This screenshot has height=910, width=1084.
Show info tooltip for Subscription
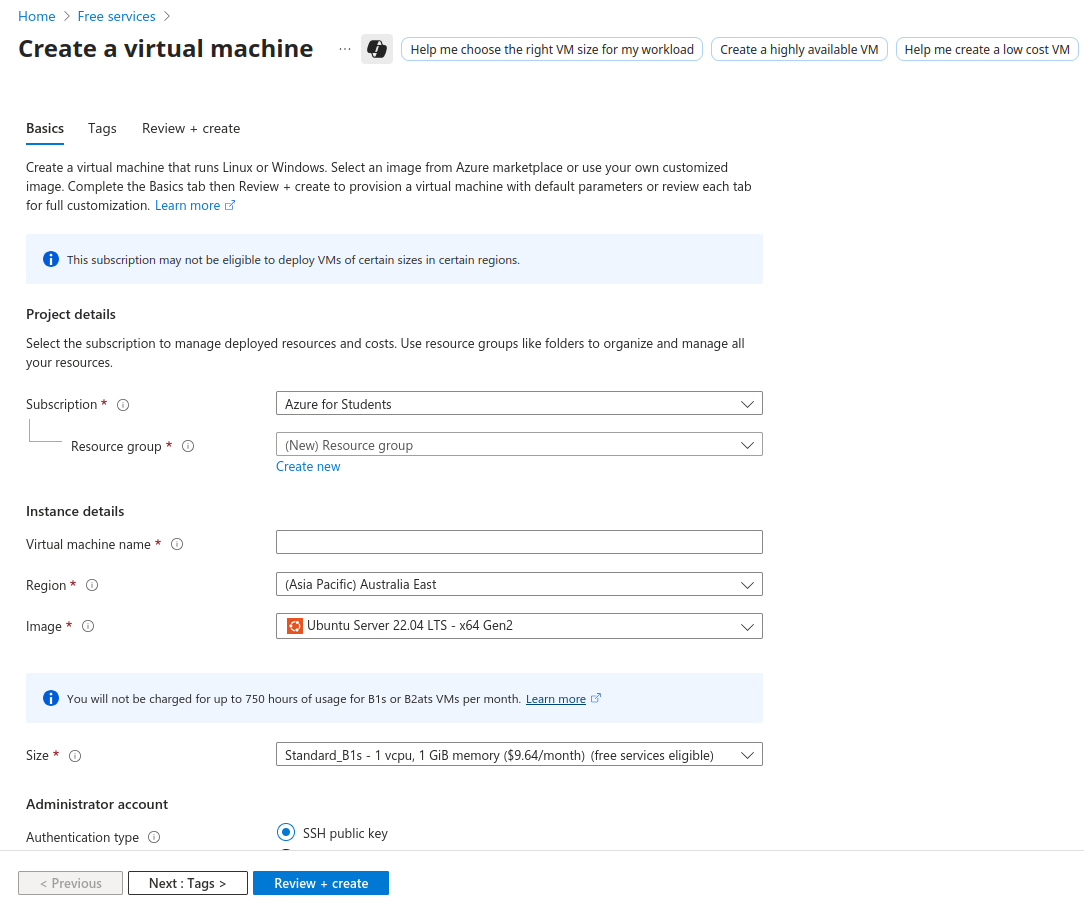click(x=123, y=405)
